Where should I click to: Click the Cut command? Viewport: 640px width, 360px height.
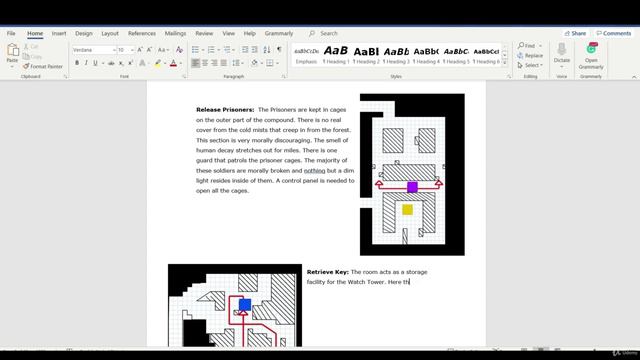click(x=31, y=47)
